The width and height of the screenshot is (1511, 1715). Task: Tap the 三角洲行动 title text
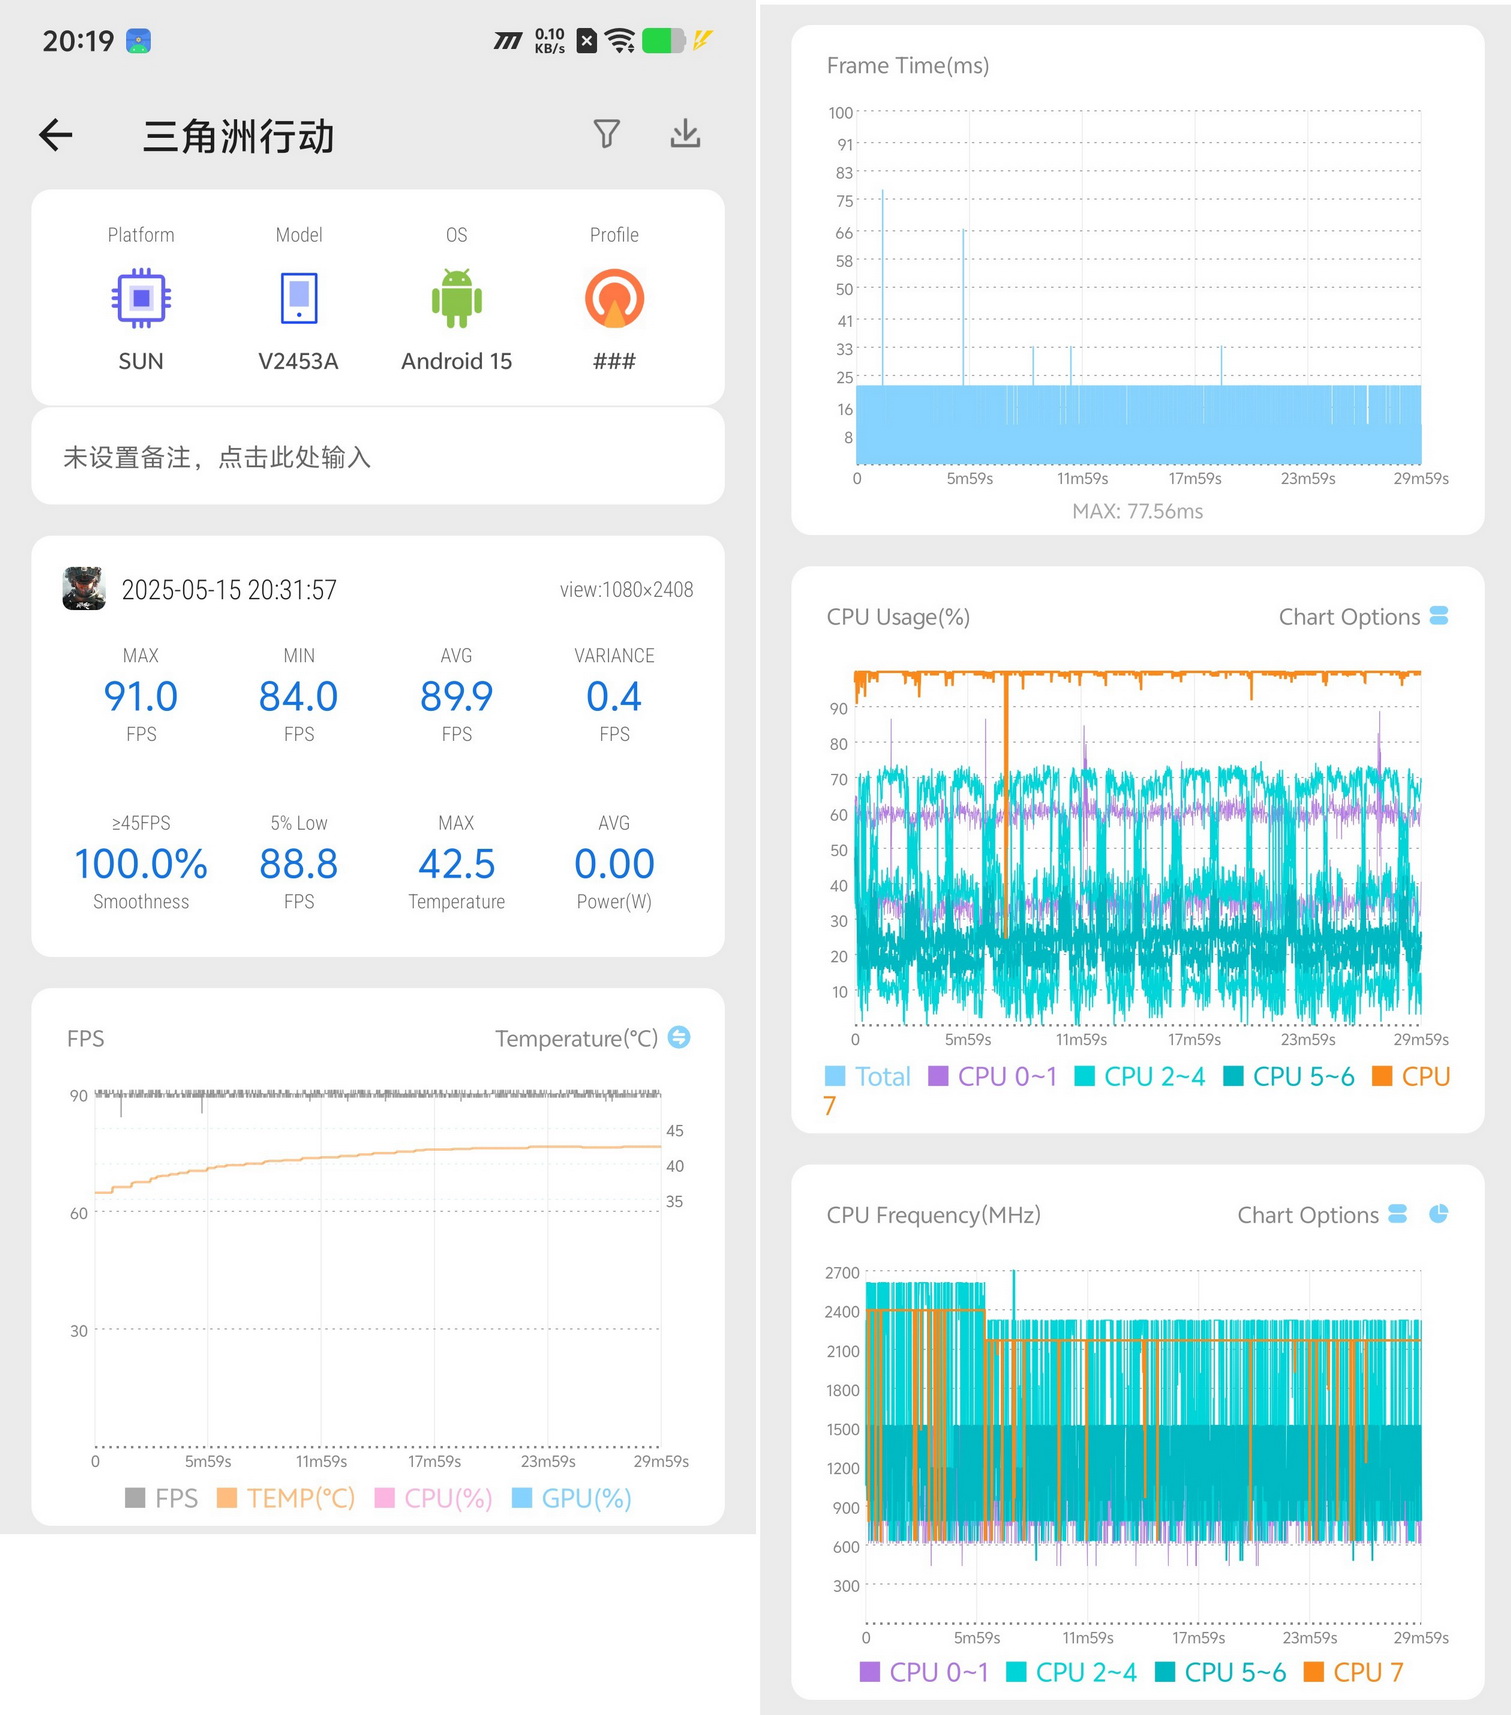238,136
